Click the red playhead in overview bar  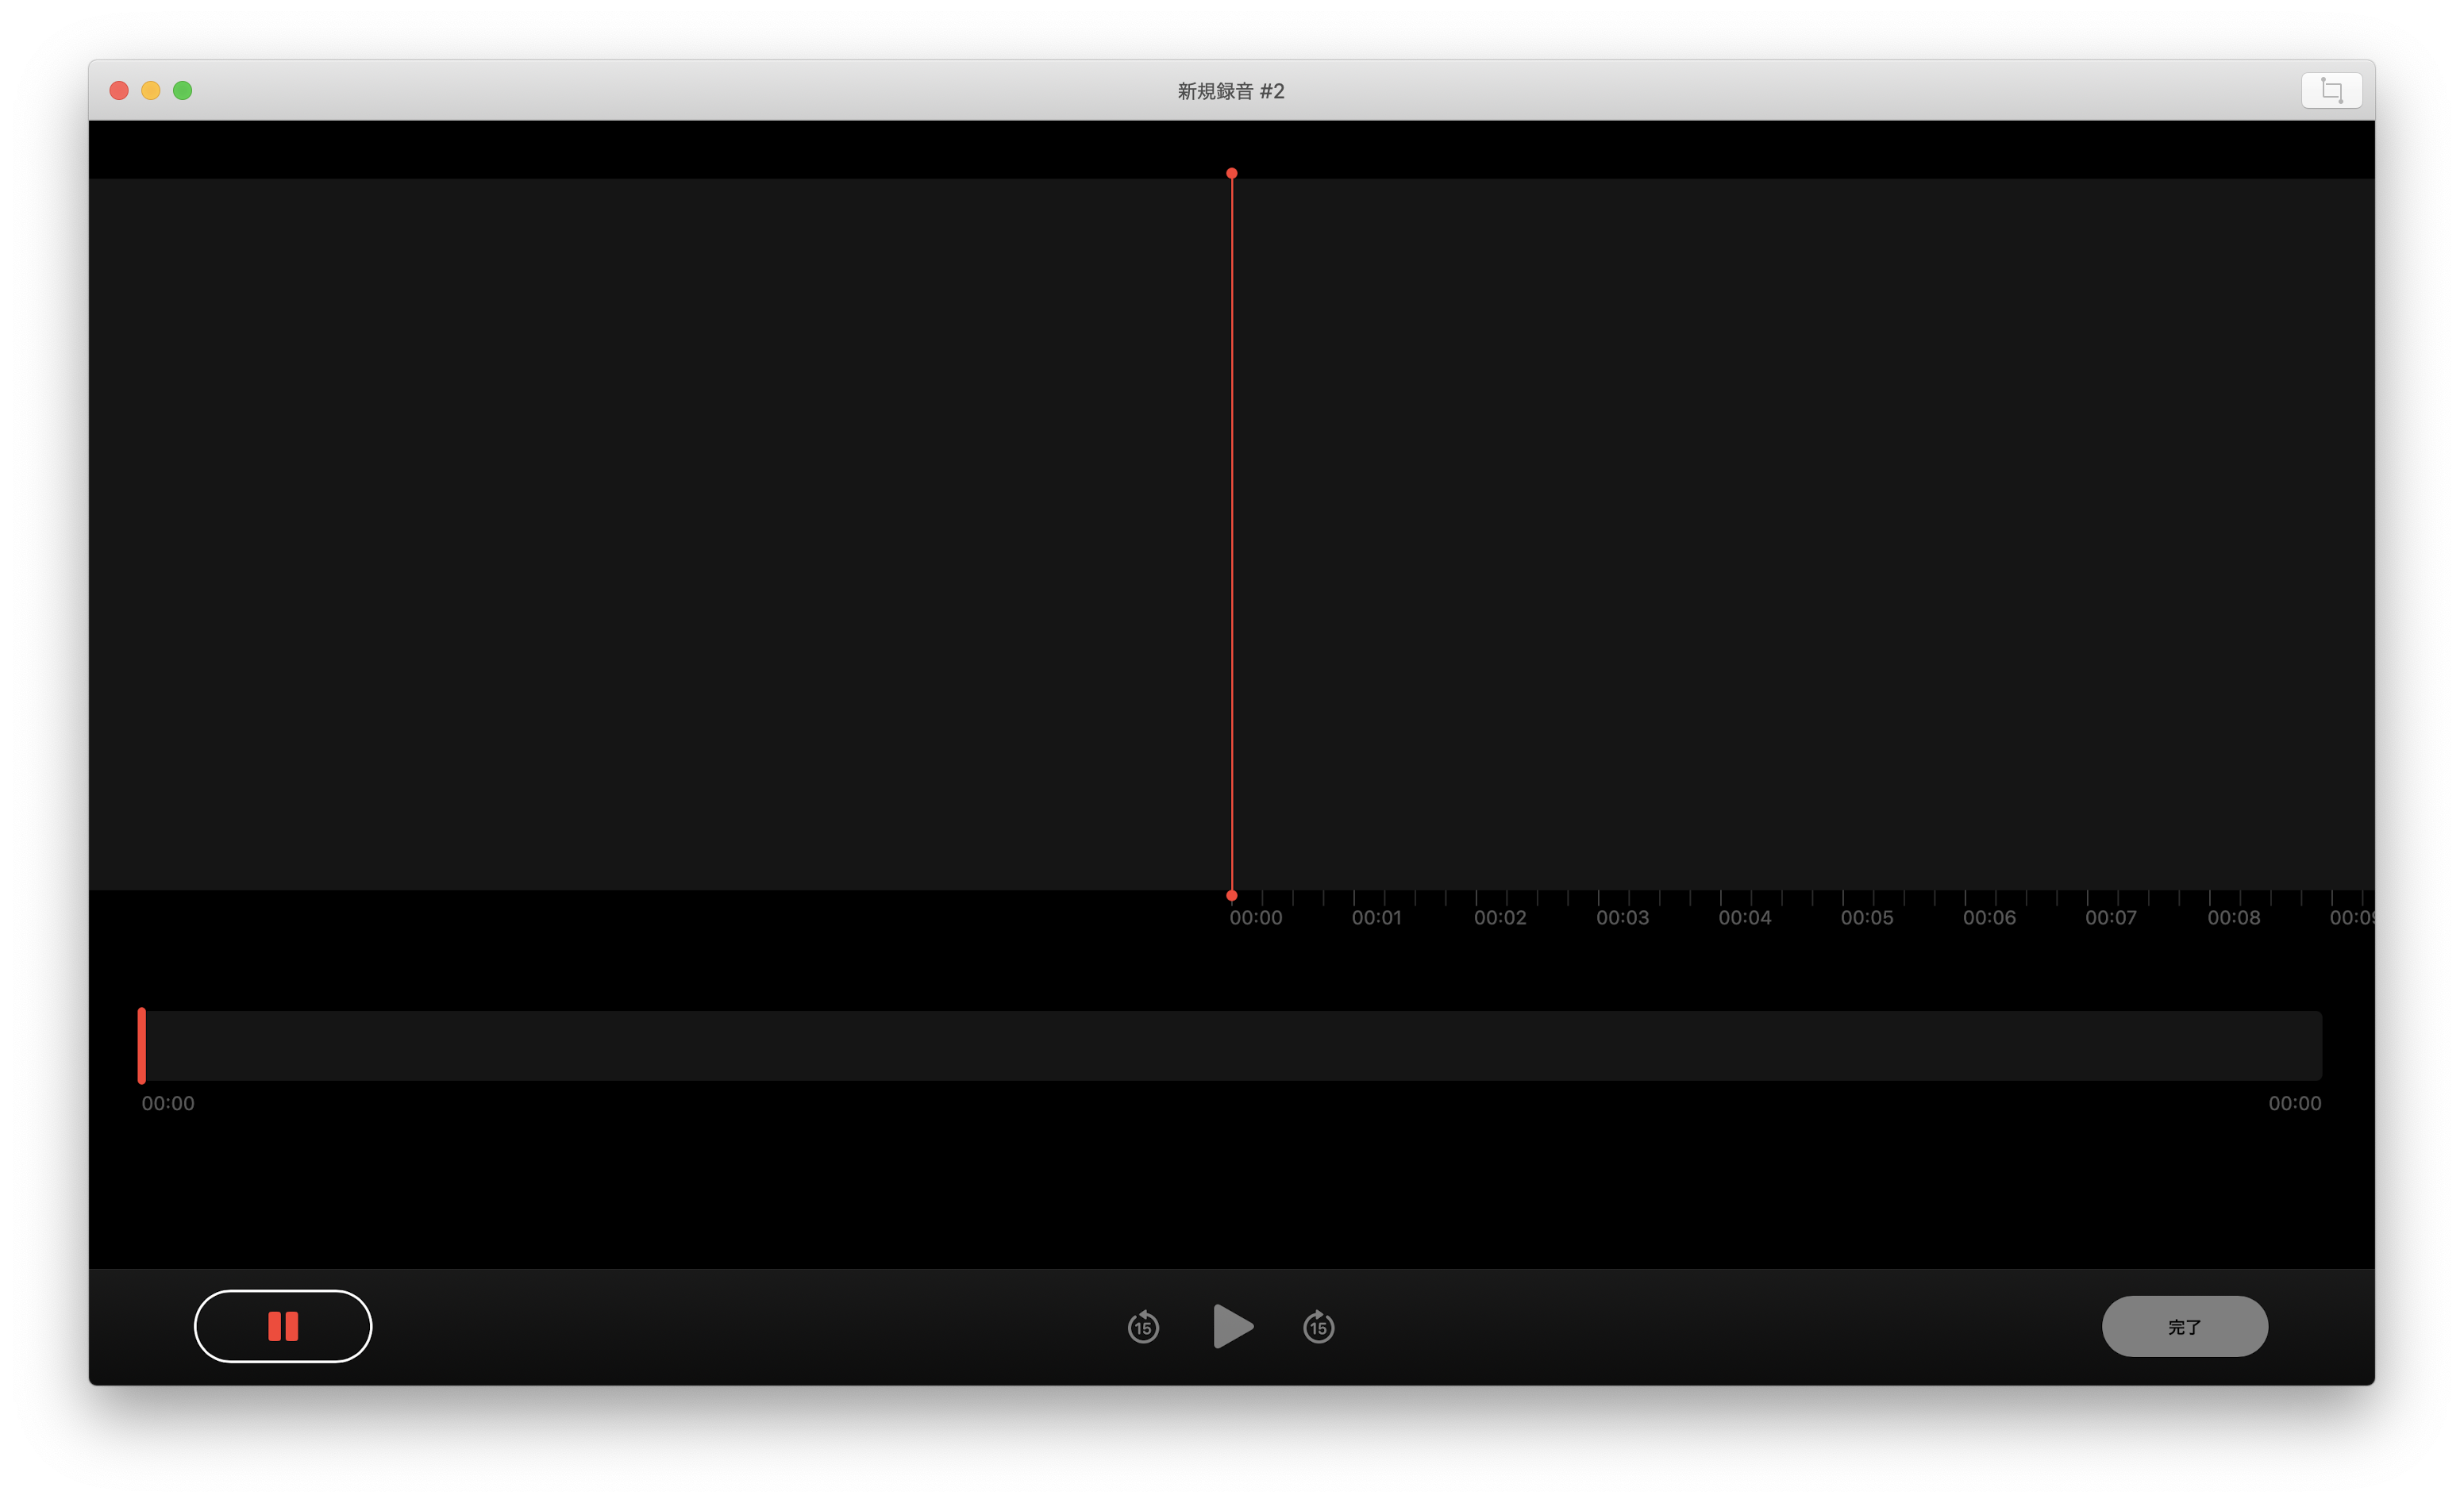point(142,1045)
